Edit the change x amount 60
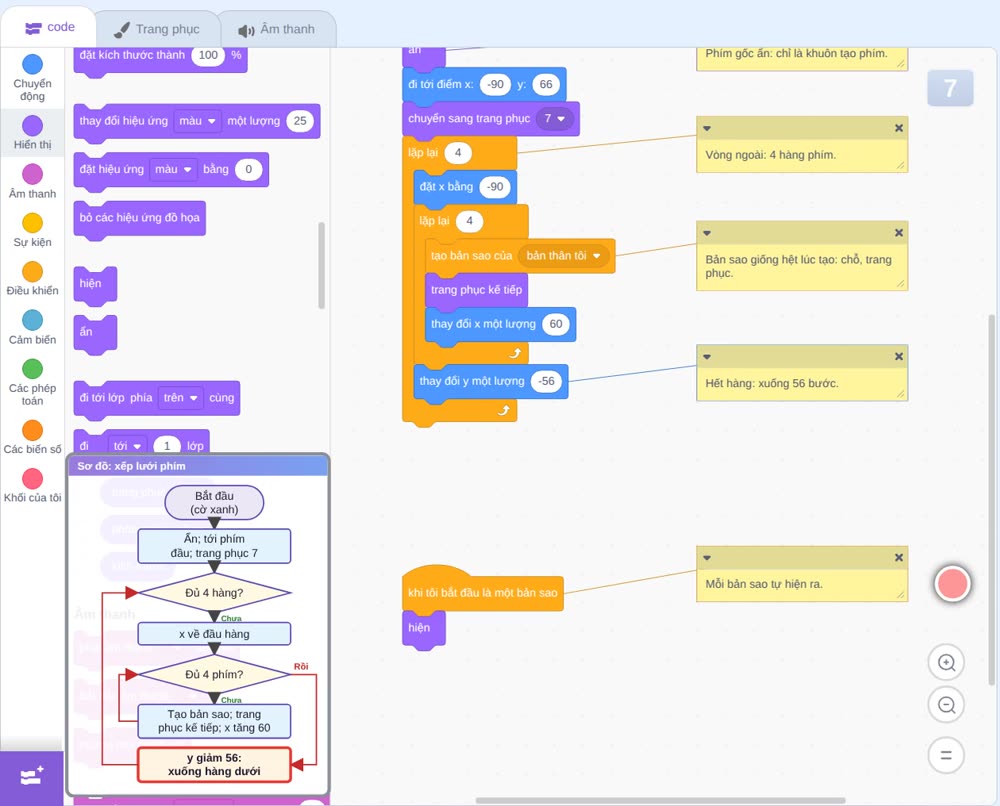Image resolution: width=1000 pixels, height=806 pixels. pyautogui.click(x=555, y=324)
